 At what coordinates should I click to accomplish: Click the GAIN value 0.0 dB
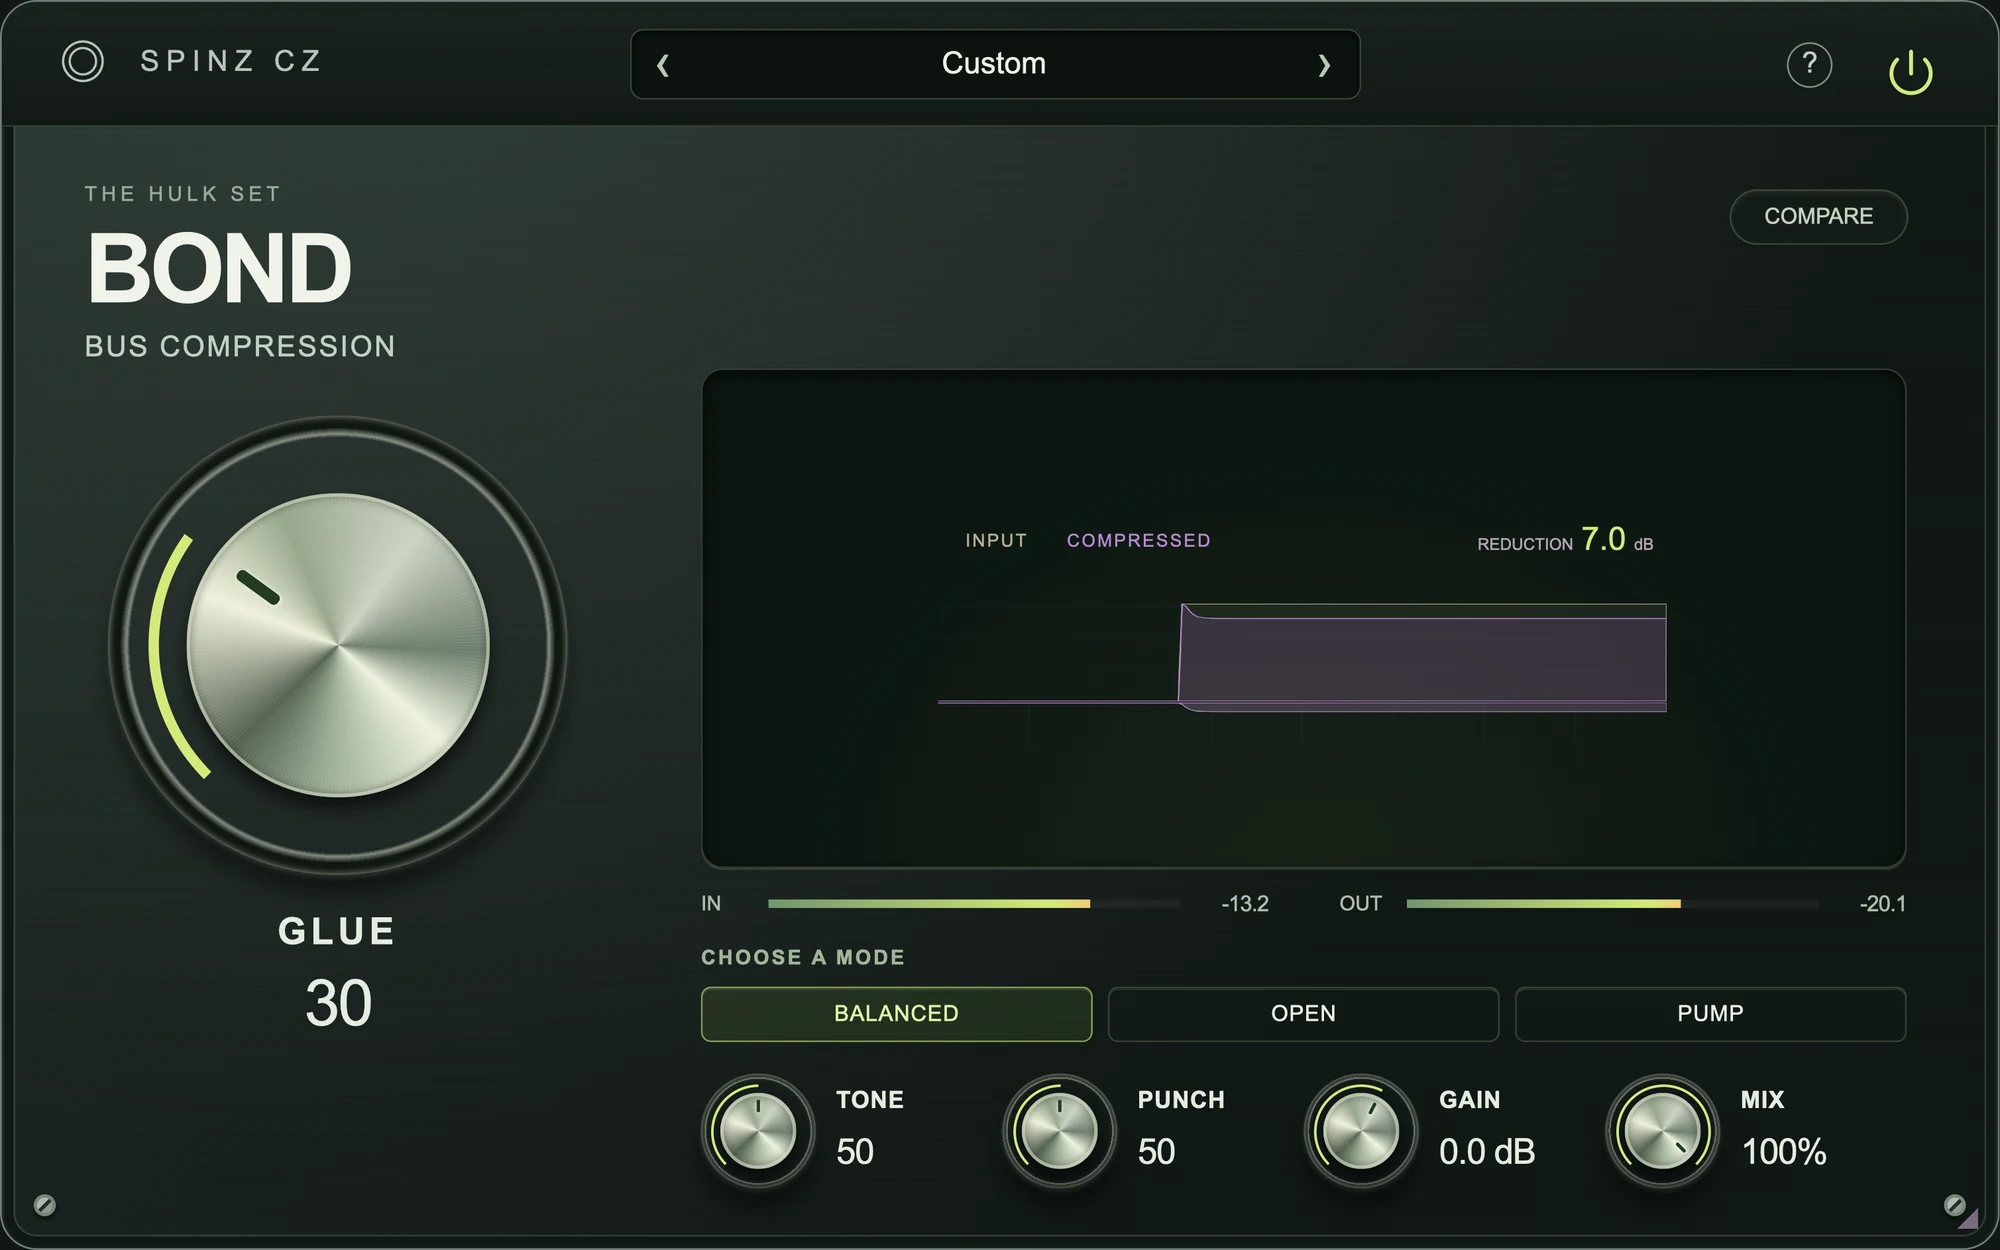pos(1487,1152)
